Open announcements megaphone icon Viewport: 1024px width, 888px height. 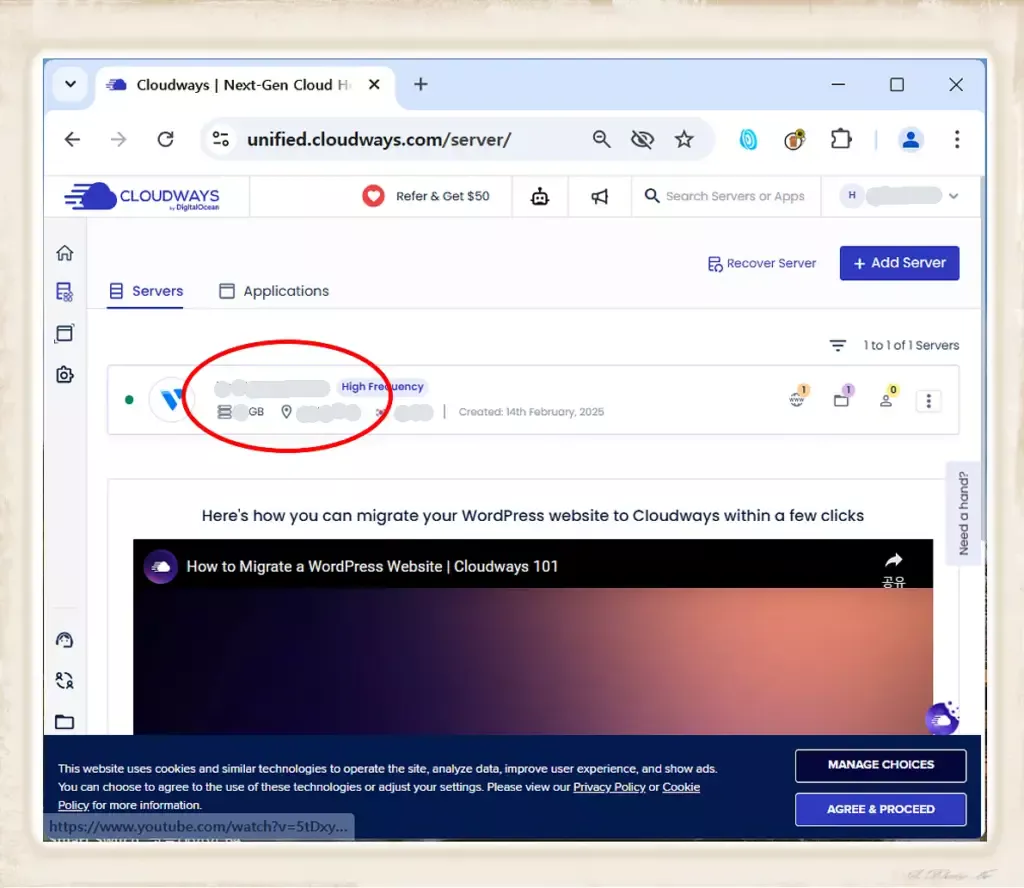point(600,197)
